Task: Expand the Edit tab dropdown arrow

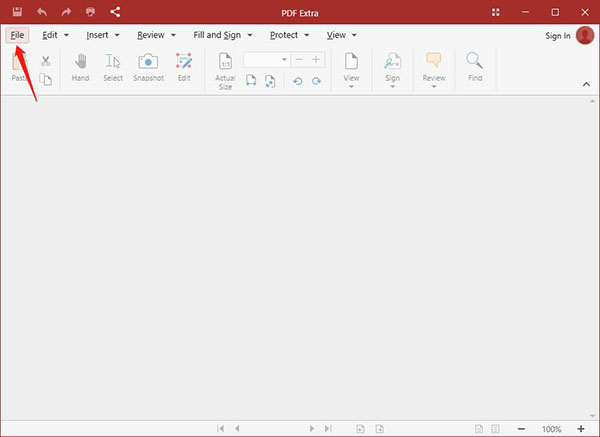Action: click(x=66, y=35)
